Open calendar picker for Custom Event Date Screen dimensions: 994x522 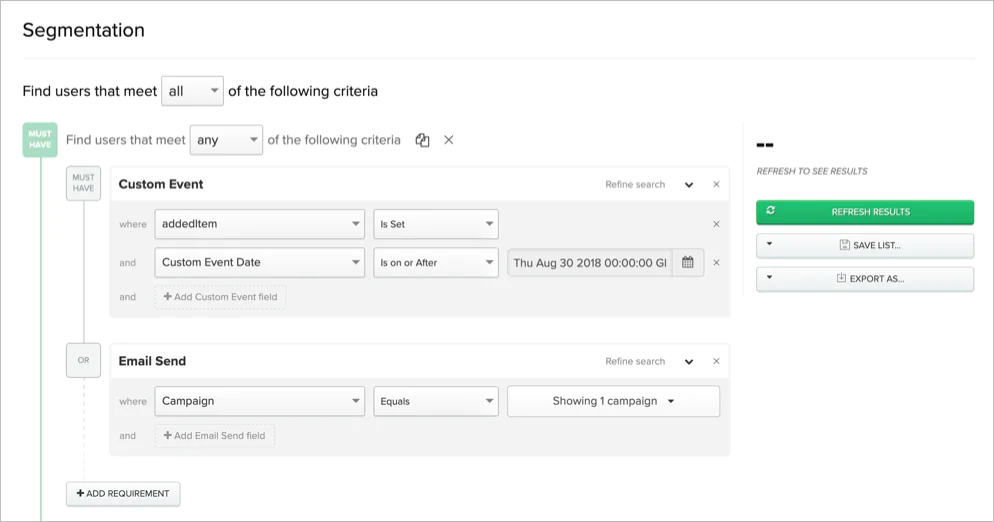click(x=688, y=263)
